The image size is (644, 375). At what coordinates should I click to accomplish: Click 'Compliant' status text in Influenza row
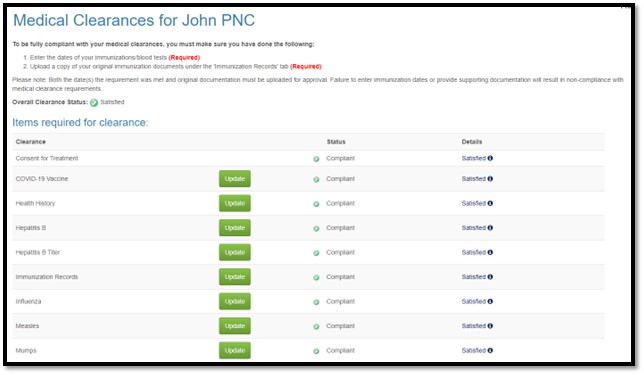point(340,301)
